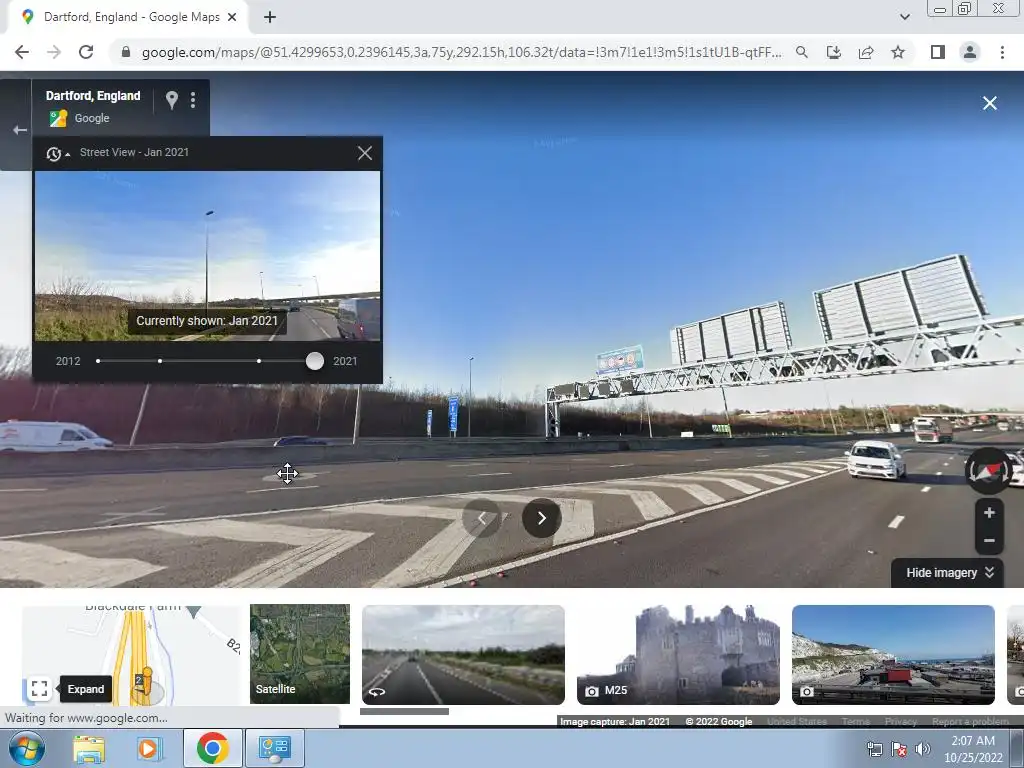This screenshot has width=1024, height=768.
Task: Open the Chrome three-dot menu
Action: (x=1002, y=52)
